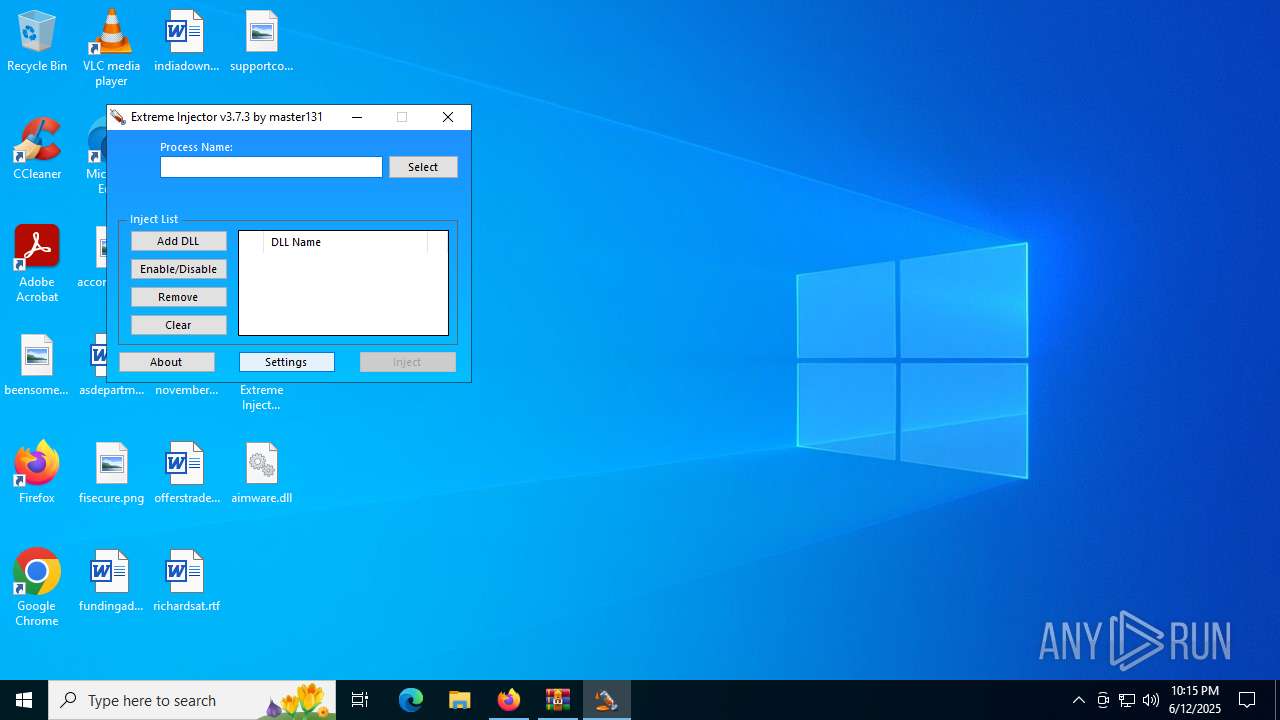Image resolution: width=1280 pixels, height=720 pixels.
Task: Open the offerstrade Word document icon
Action: 186,472
